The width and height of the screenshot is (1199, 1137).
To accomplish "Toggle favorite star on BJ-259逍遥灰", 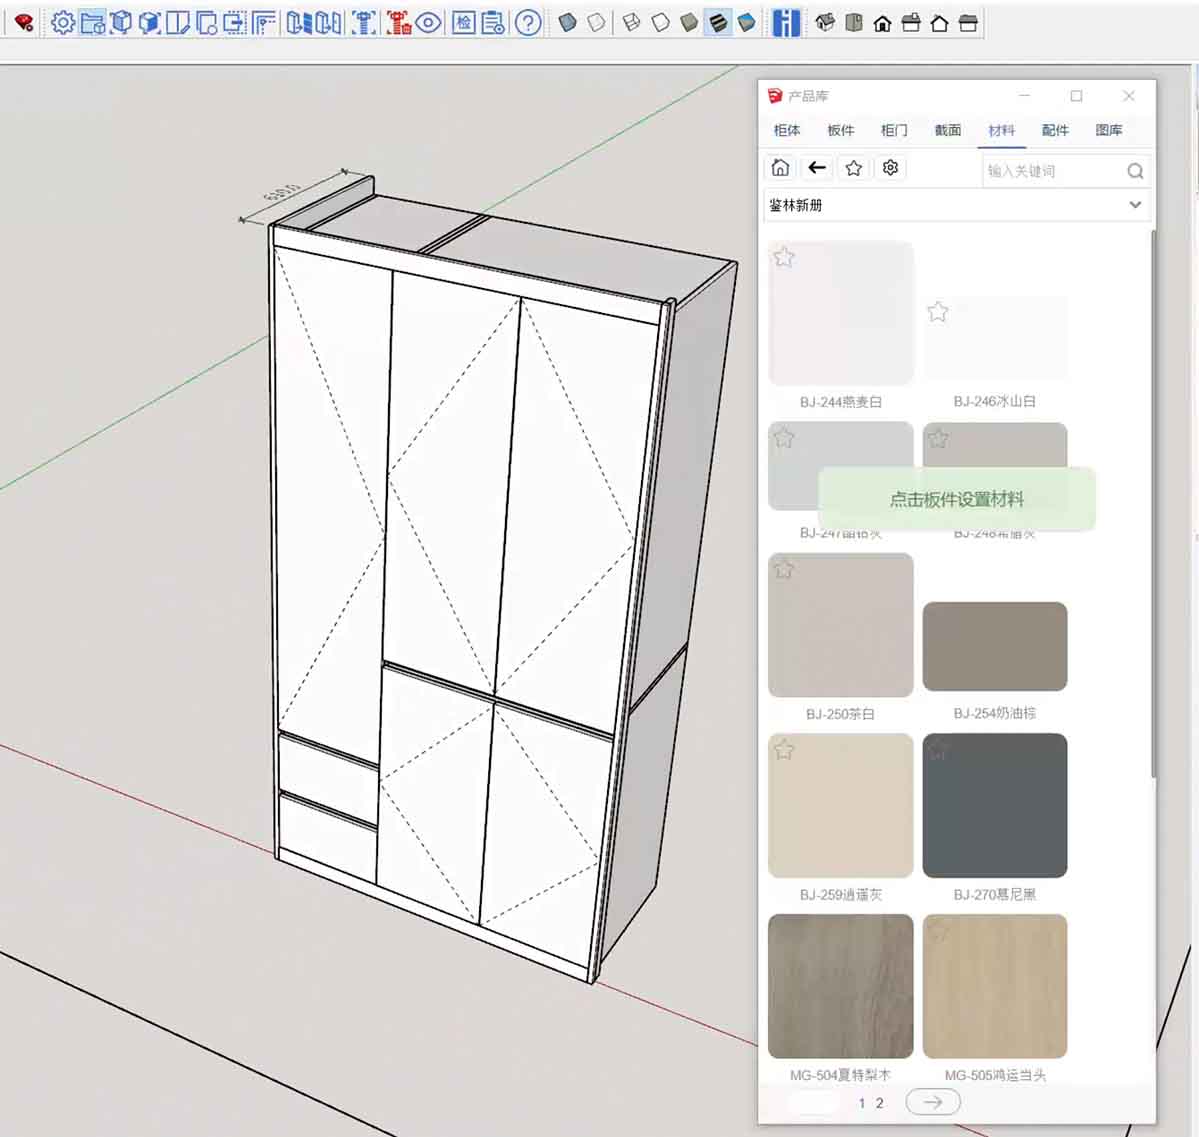I will pos(784,750).
